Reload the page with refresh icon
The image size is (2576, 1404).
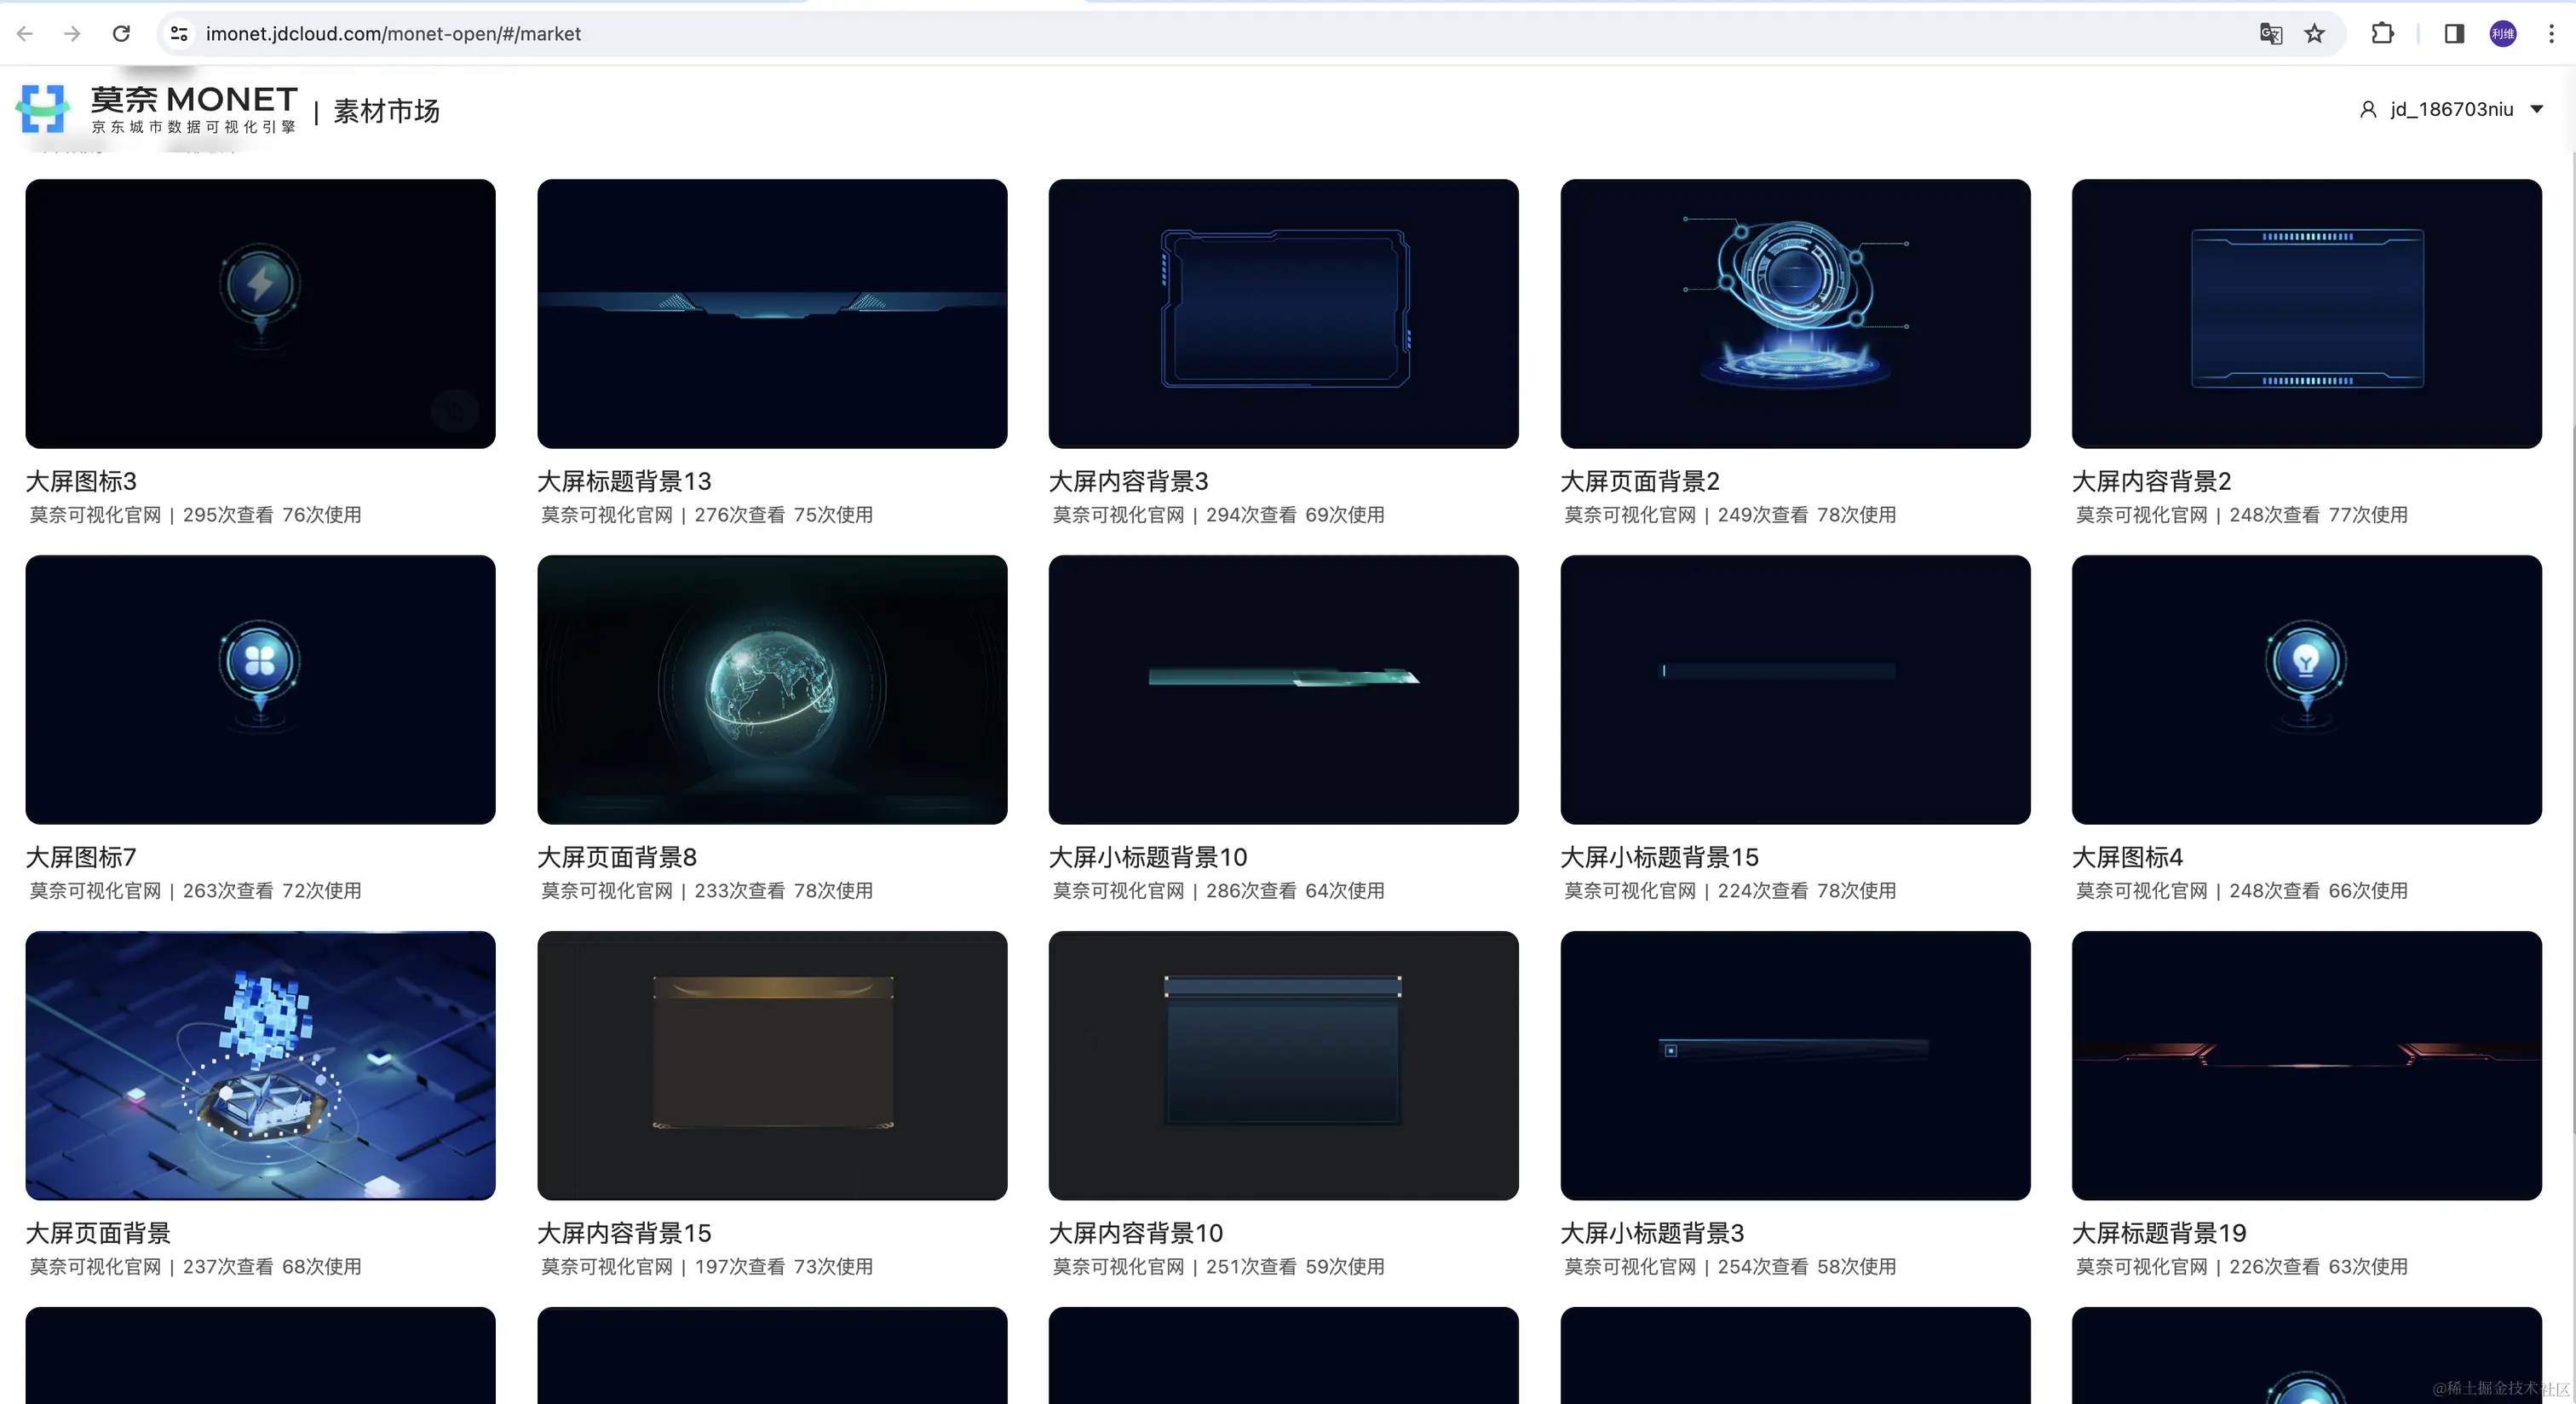(121, 34)
